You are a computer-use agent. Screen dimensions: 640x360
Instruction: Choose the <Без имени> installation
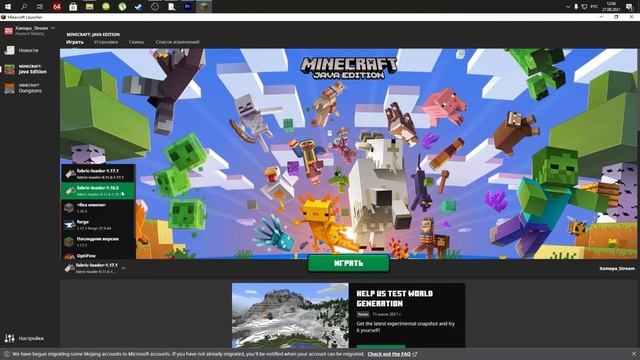(98, 208)
